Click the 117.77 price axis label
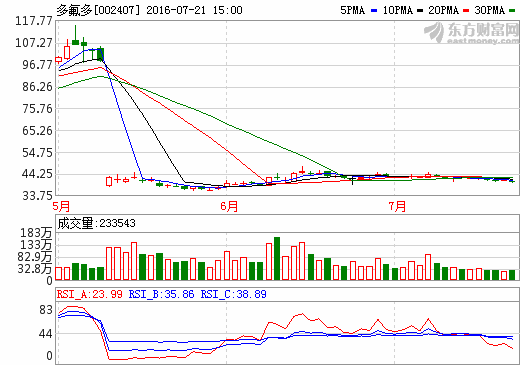Screen dimensions: 520x365 click(x=34, y=21)
